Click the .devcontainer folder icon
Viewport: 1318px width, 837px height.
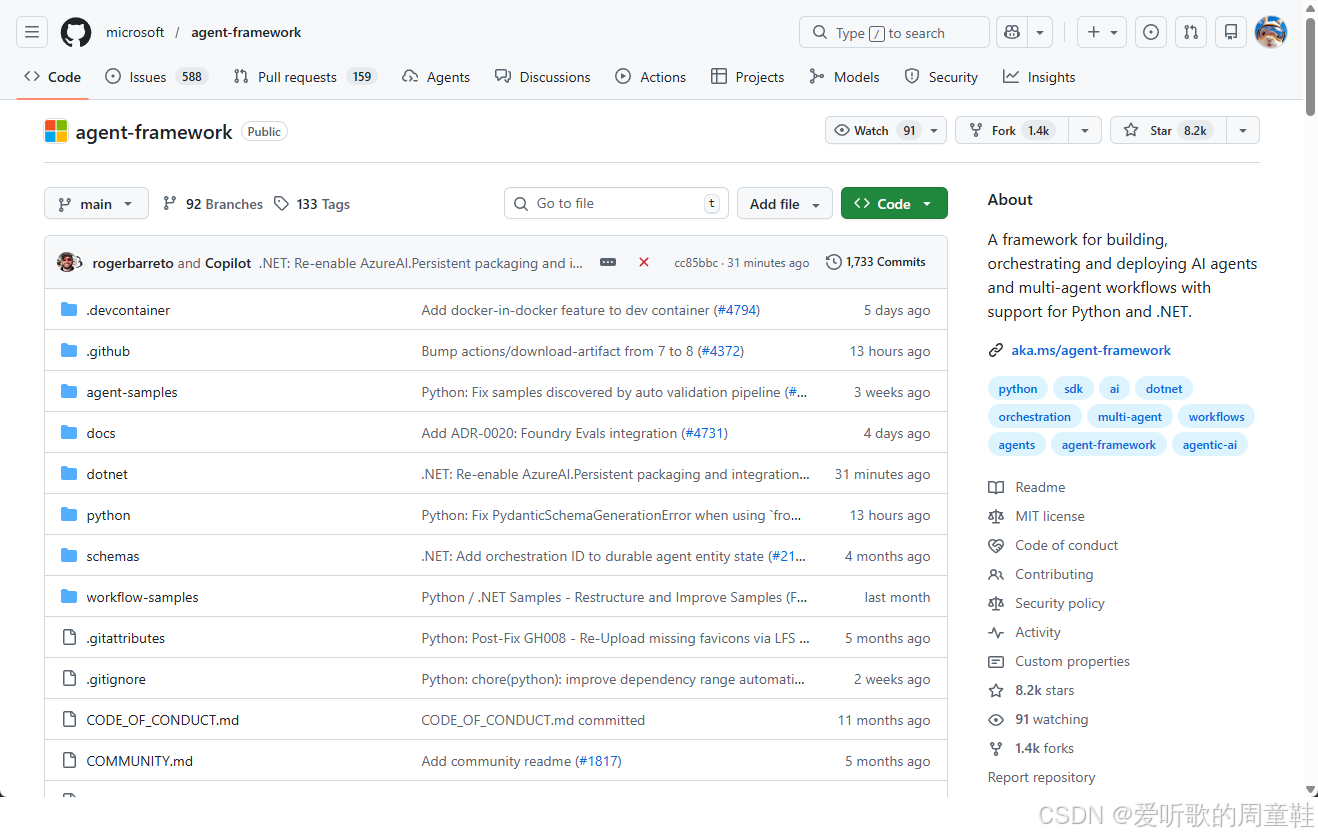(69, 310)
